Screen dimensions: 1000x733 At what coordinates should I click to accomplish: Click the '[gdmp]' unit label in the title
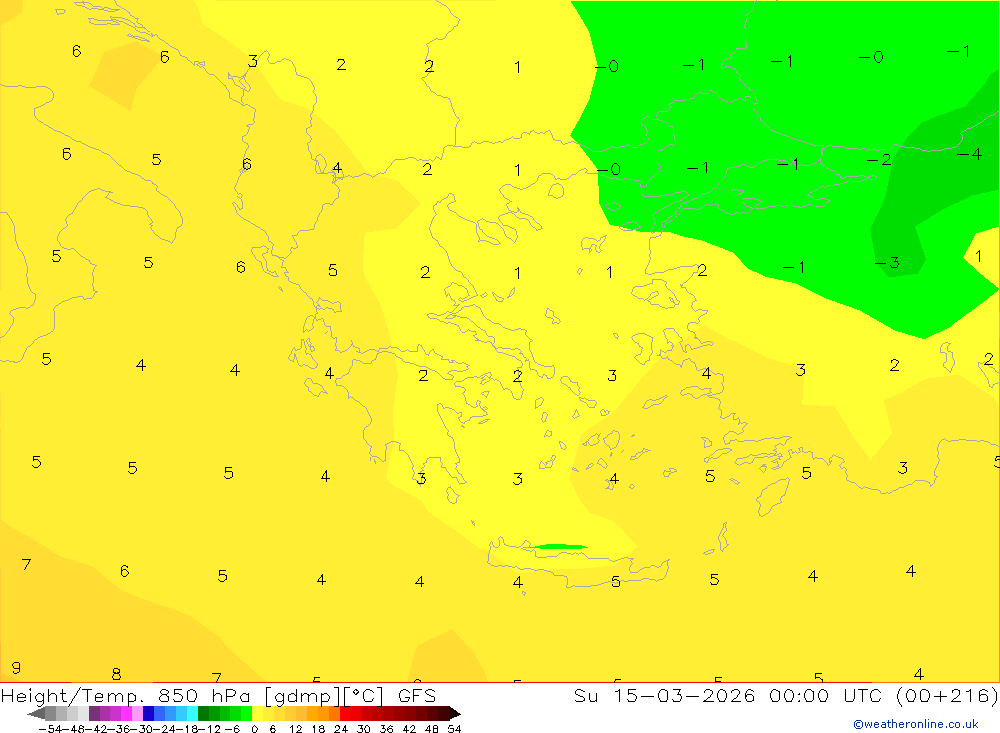pos(300,697)
